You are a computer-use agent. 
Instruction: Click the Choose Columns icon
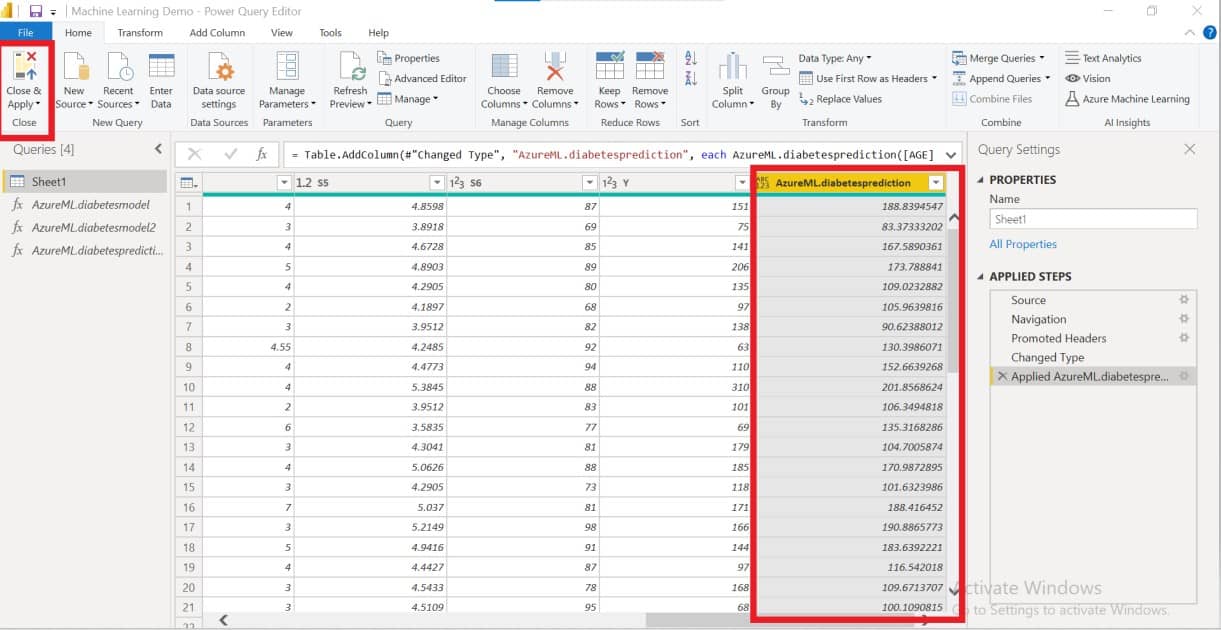pyautogui.click(x=504, y=66)
